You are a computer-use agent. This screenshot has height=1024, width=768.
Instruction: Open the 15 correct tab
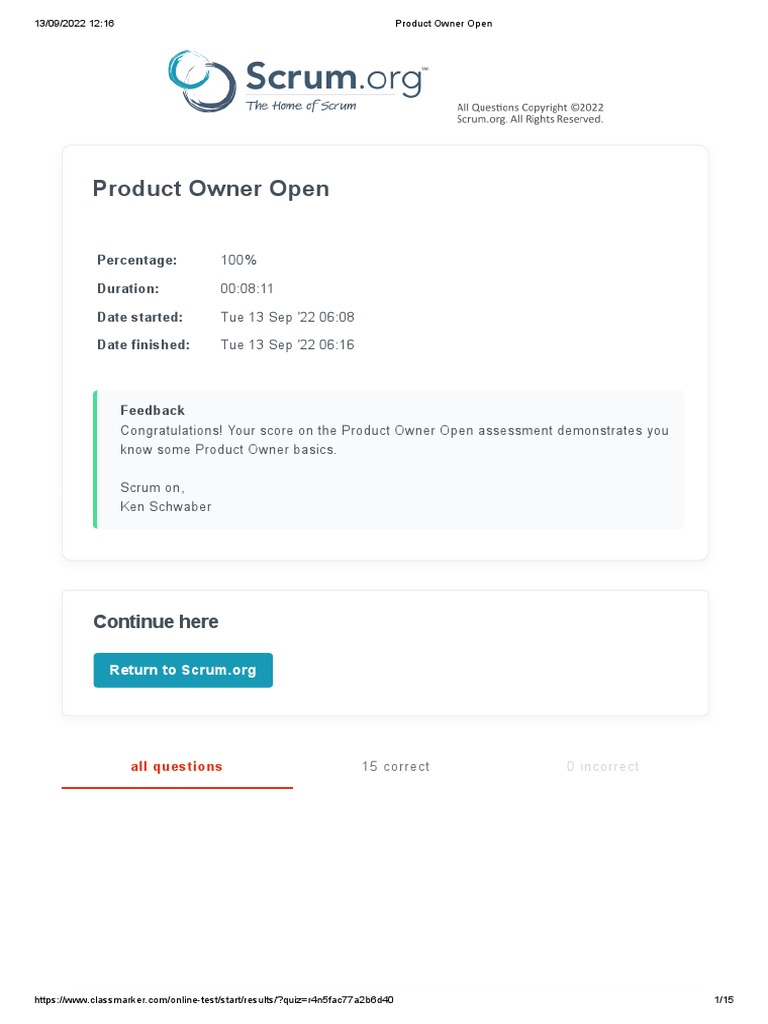point(396,767)
